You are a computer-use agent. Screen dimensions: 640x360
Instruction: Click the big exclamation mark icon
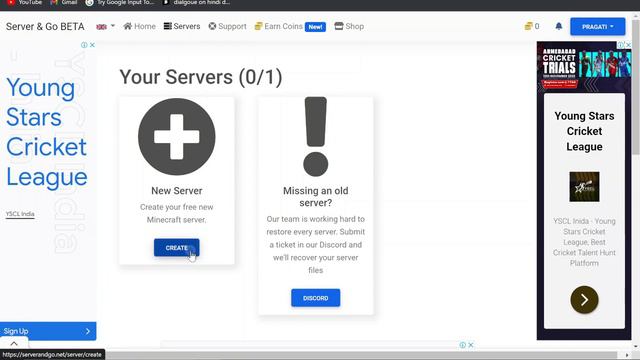click(316, 137)
